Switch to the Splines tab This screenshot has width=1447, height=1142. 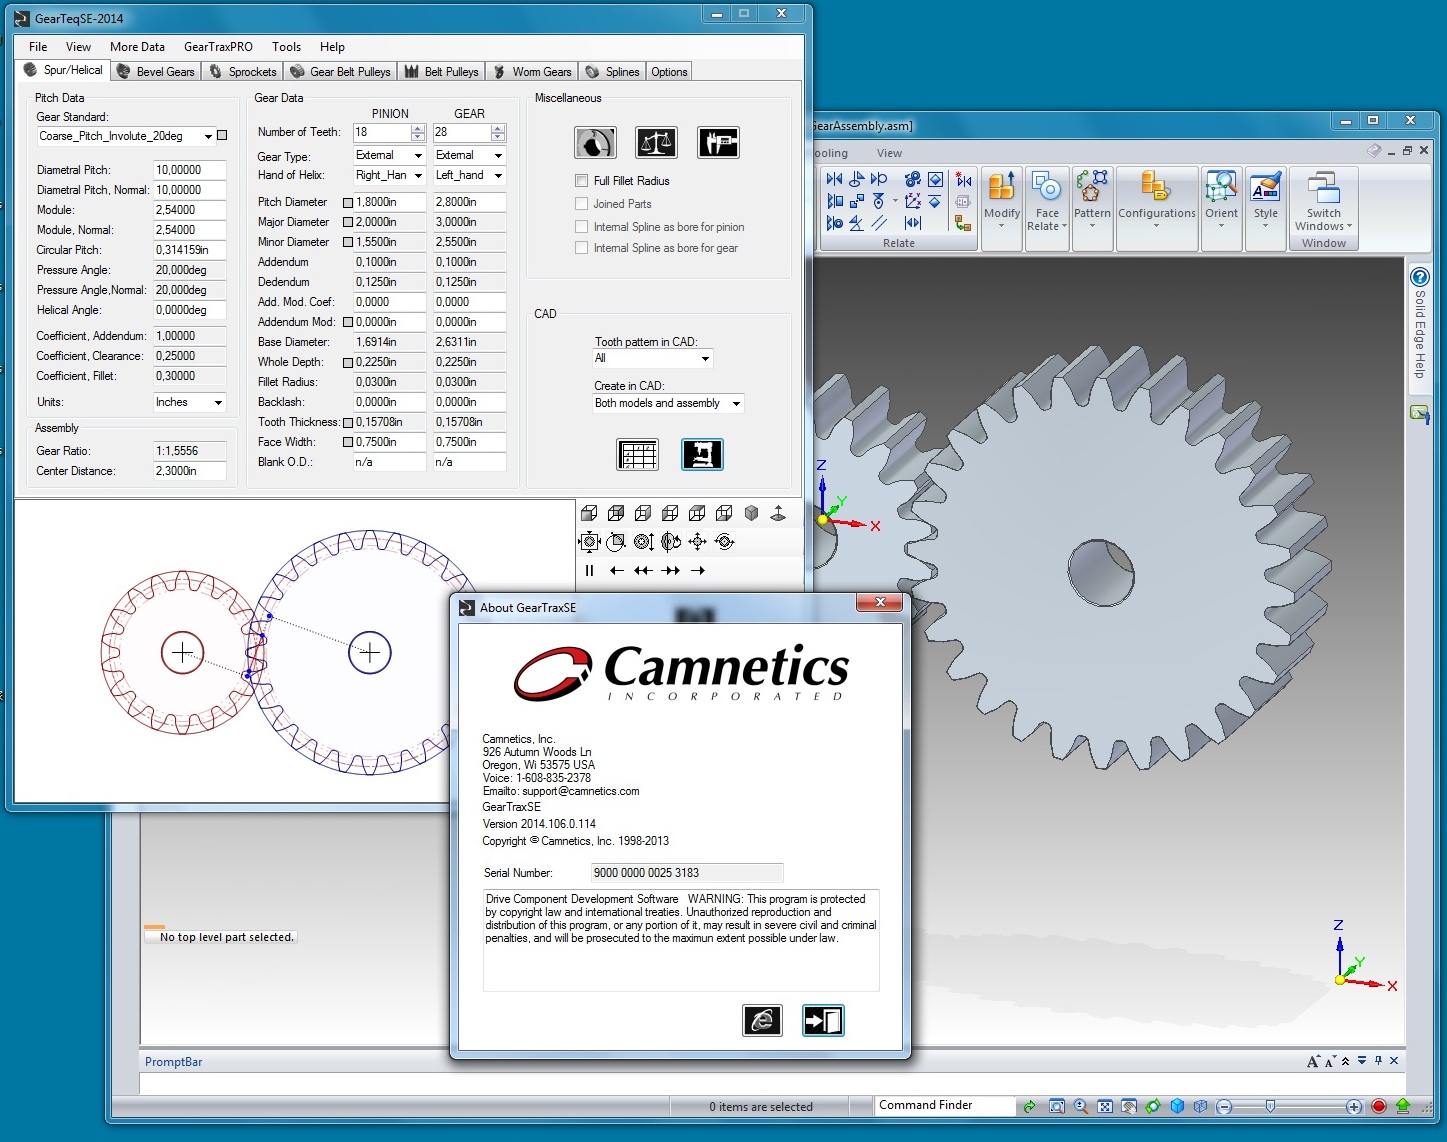(x=613, y=72)
